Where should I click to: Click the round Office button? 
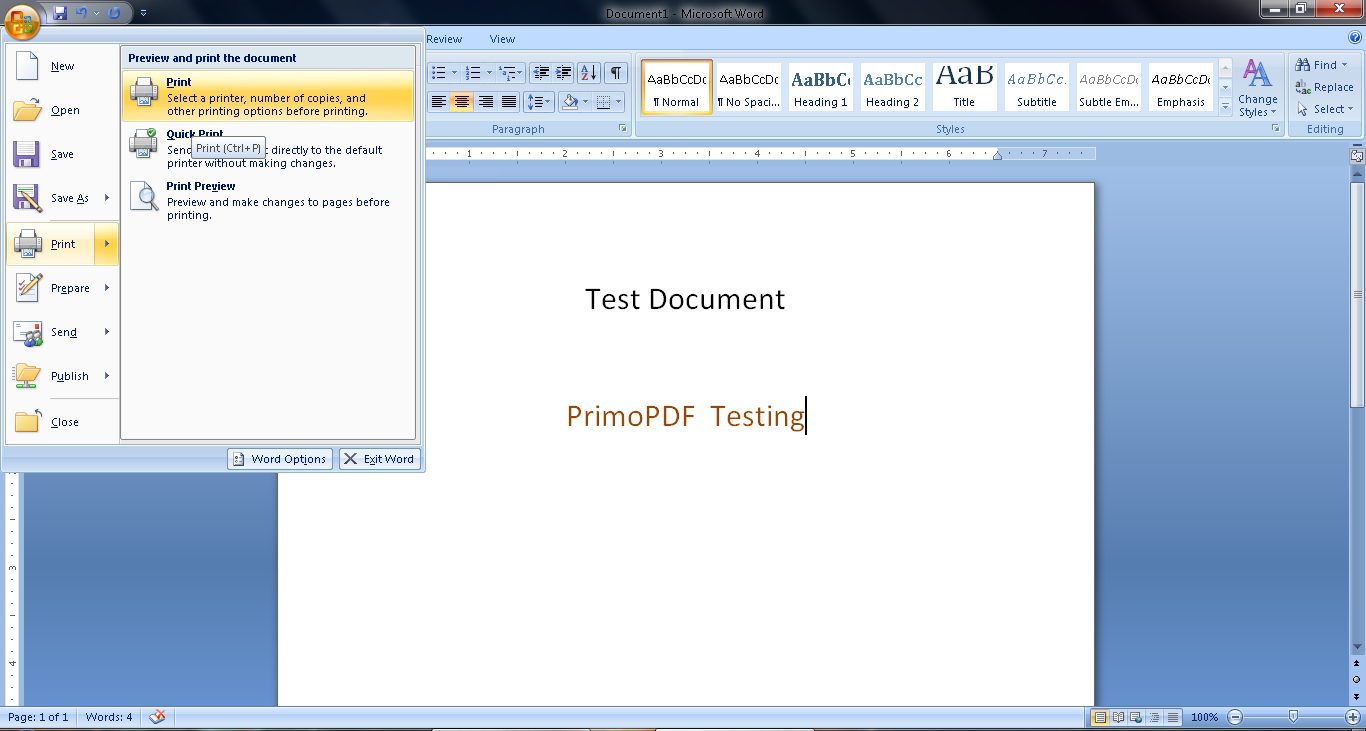coord(22,20)
